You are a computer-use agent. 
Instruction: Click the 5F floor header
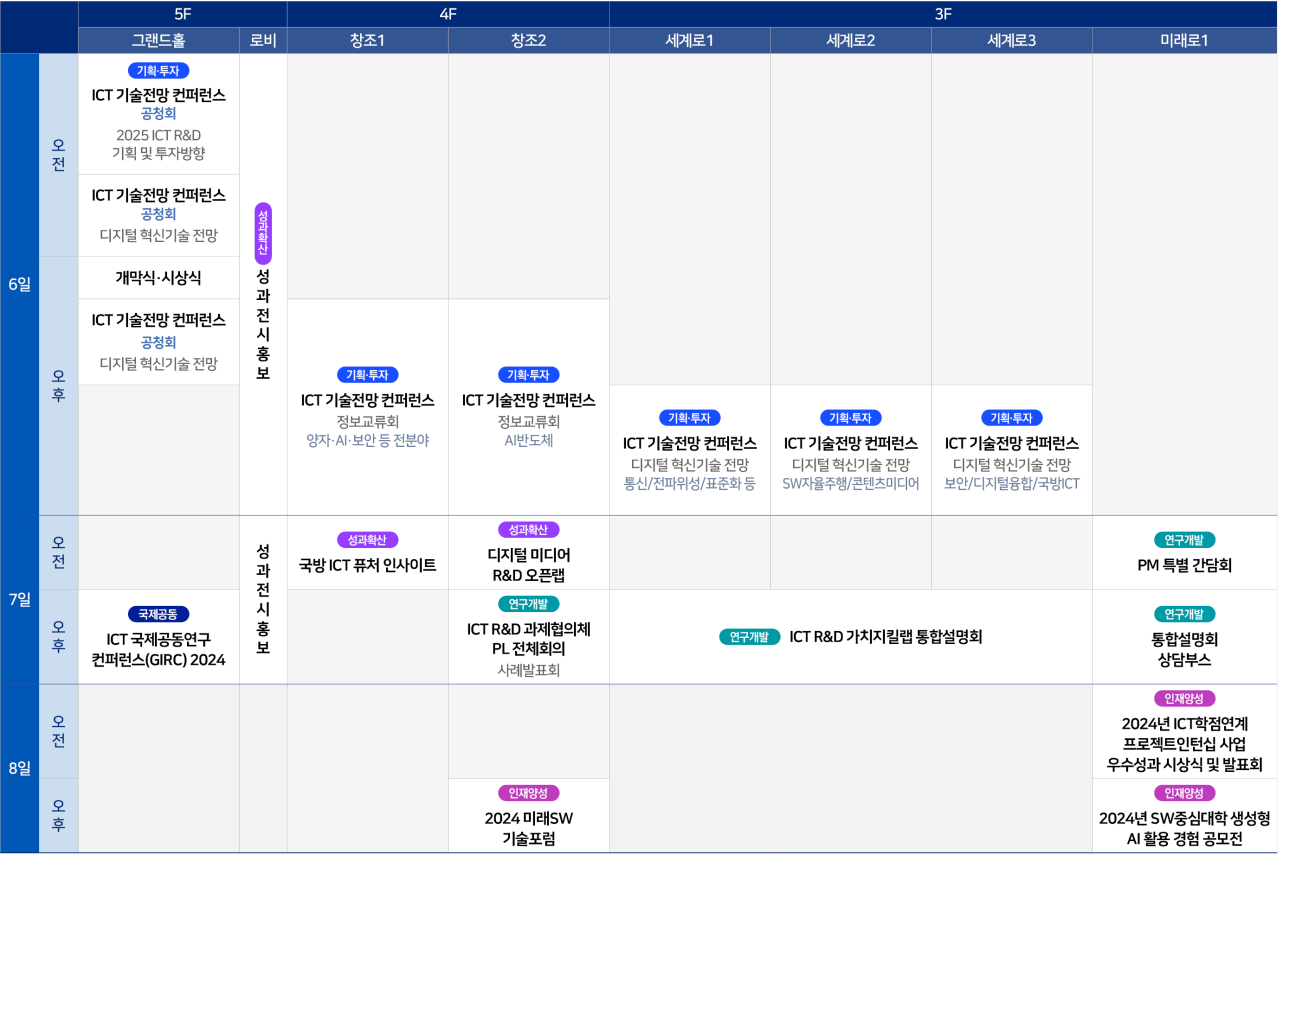pos(182,14)
